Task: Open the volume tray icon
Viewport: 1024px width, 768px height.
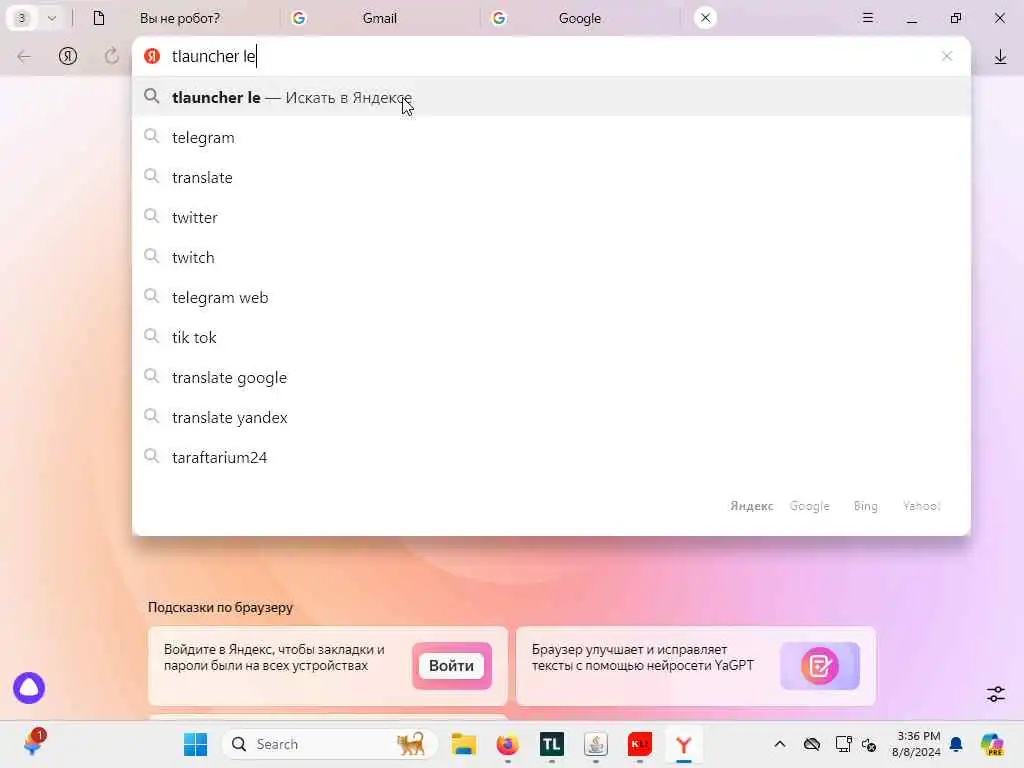Action: (x=869, y=744)
